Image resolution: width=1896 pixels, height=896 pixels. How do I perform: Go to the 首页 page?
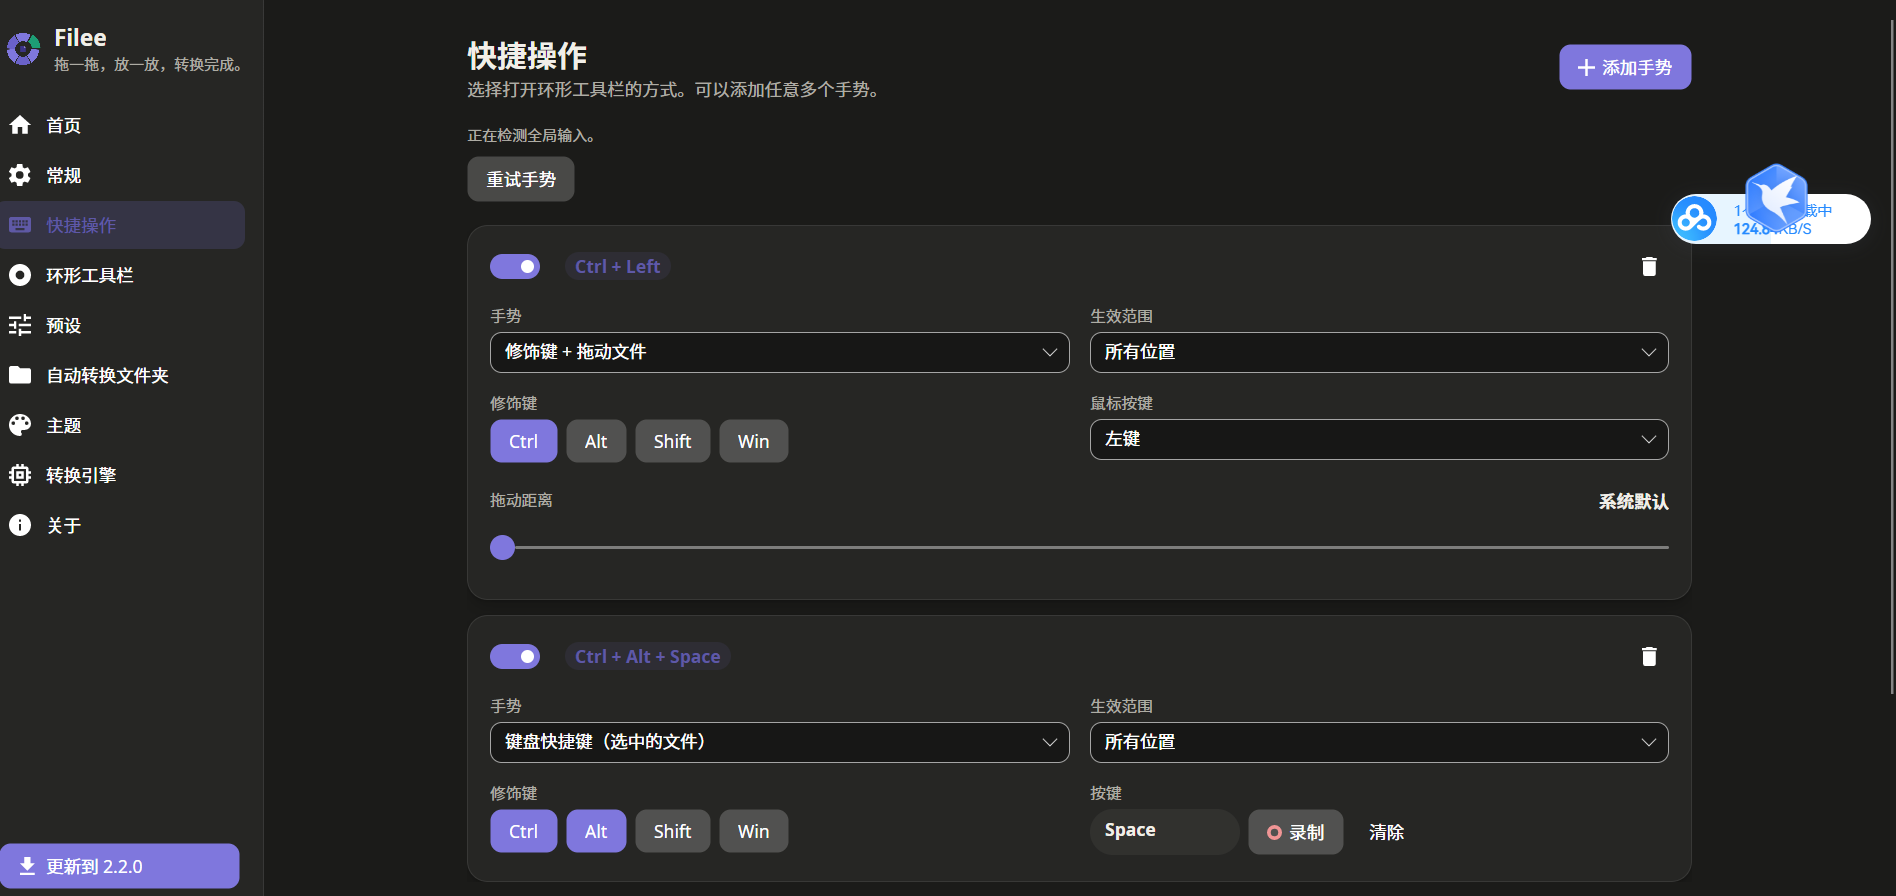122,125
